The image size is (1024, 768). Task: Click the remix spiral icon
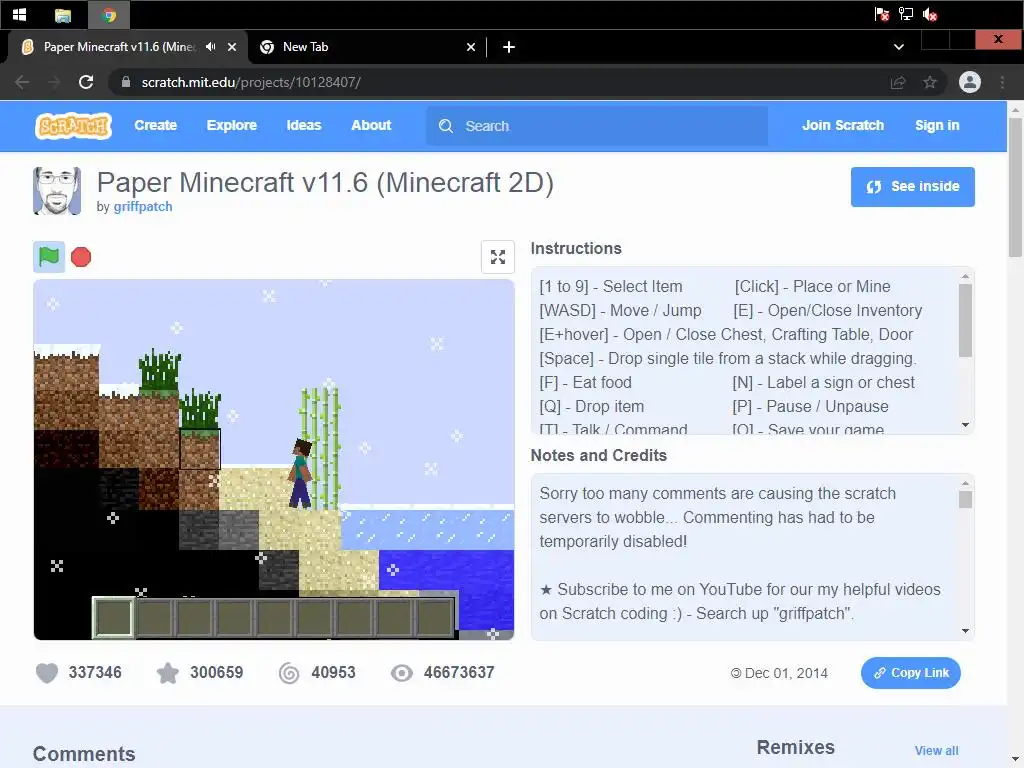289,673
